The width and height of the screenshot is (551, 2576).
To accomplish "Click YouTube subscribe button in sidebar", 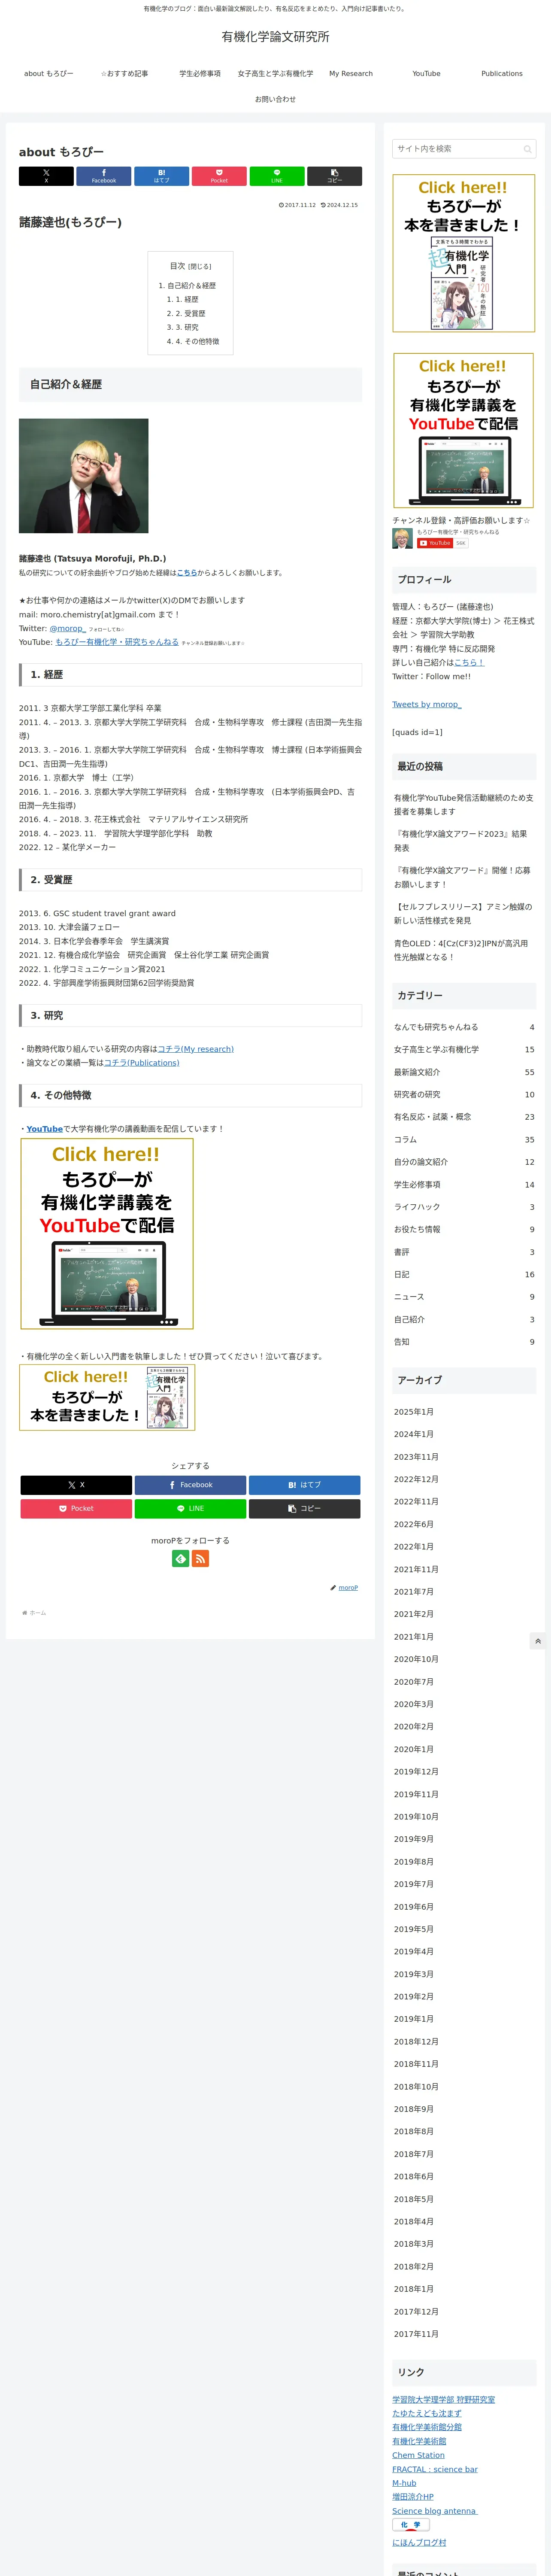I will [436, 543].
